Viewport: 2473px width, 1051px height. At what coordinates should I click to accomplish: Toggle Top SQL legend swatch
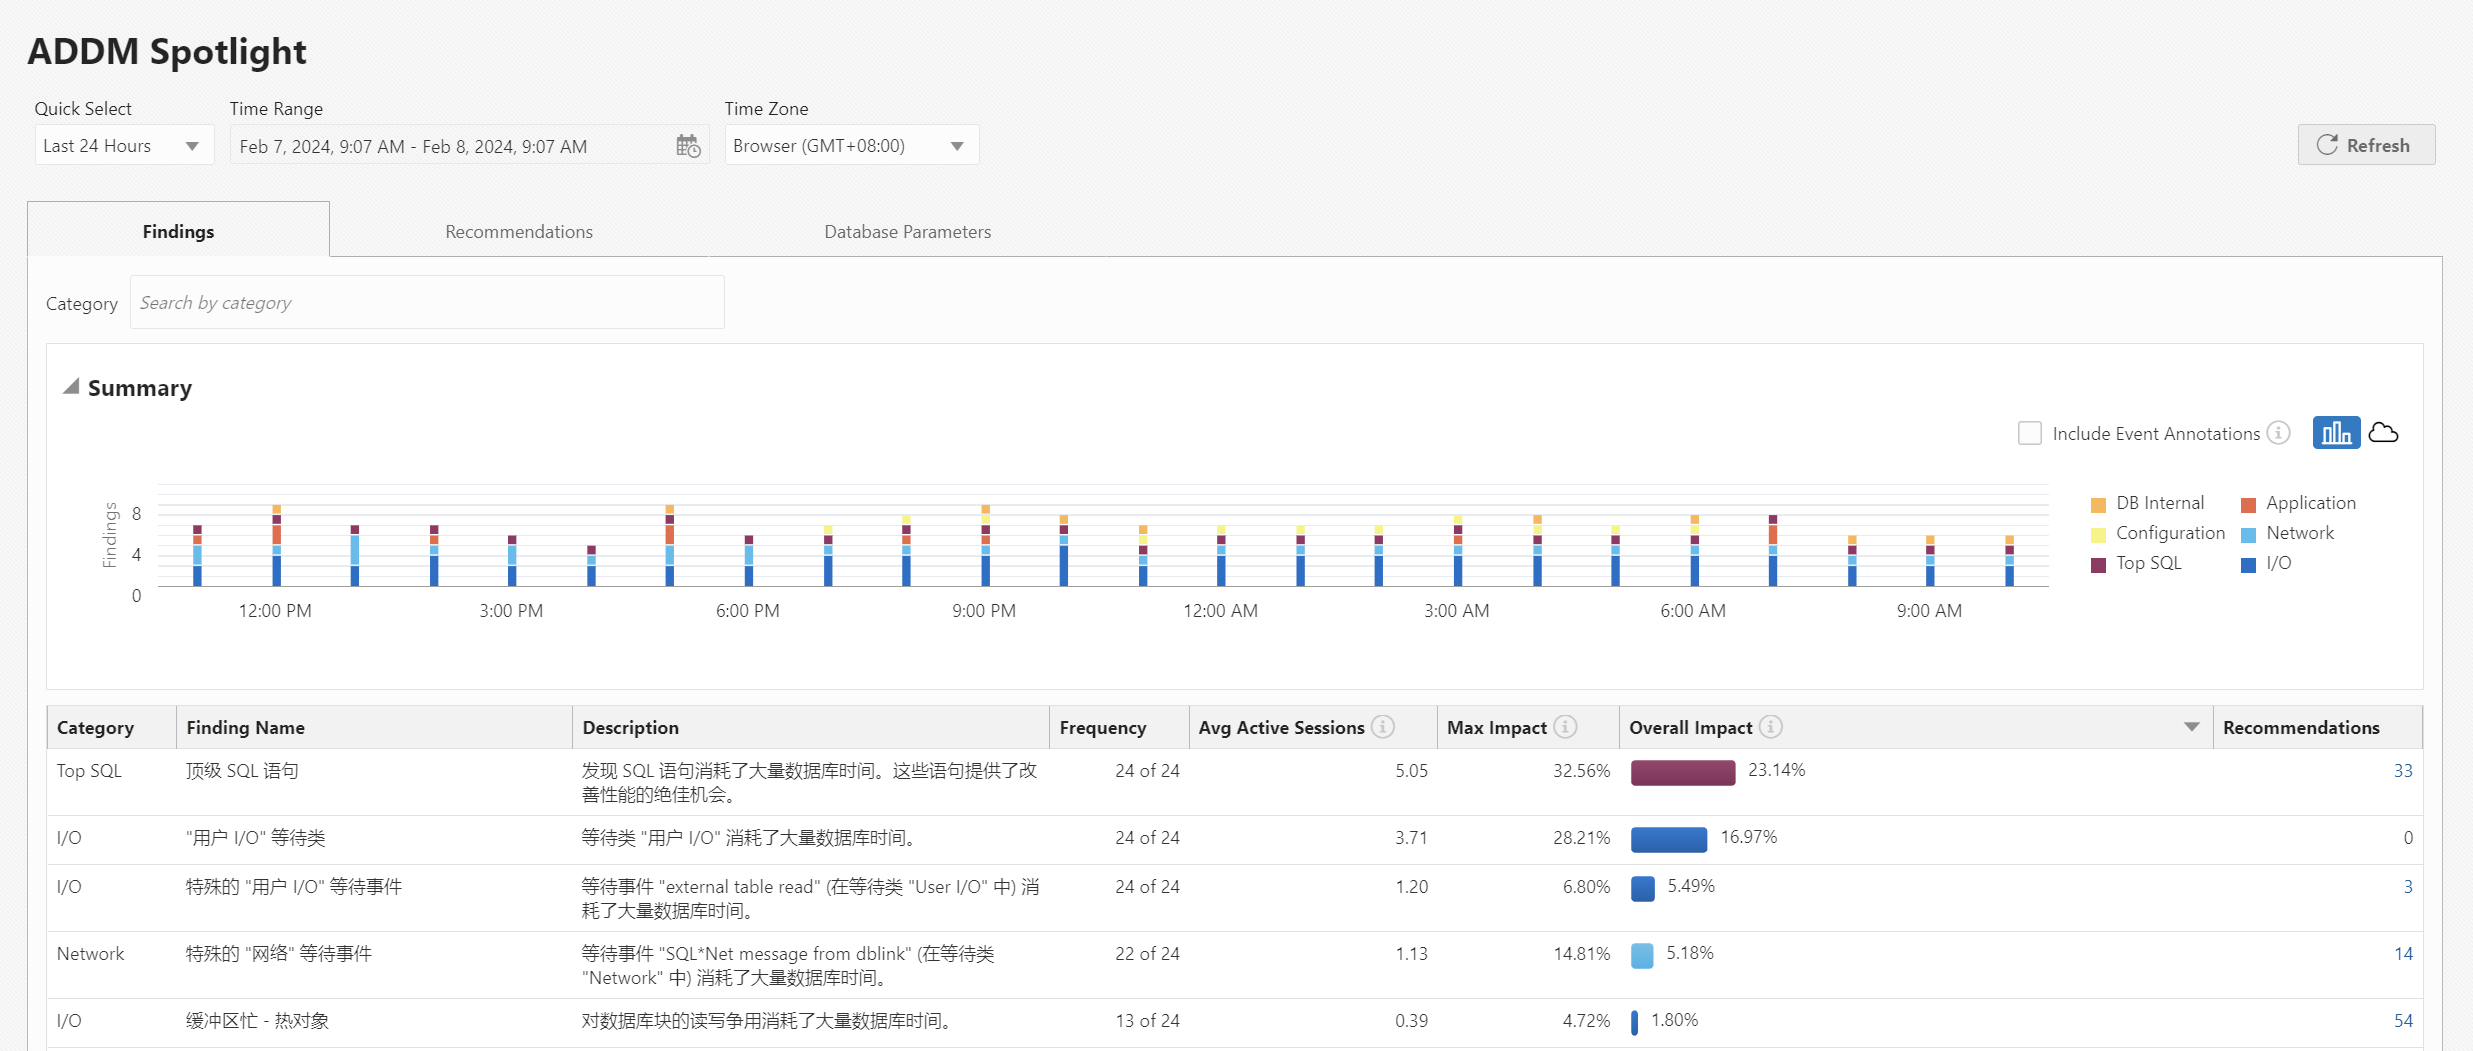2098,564
